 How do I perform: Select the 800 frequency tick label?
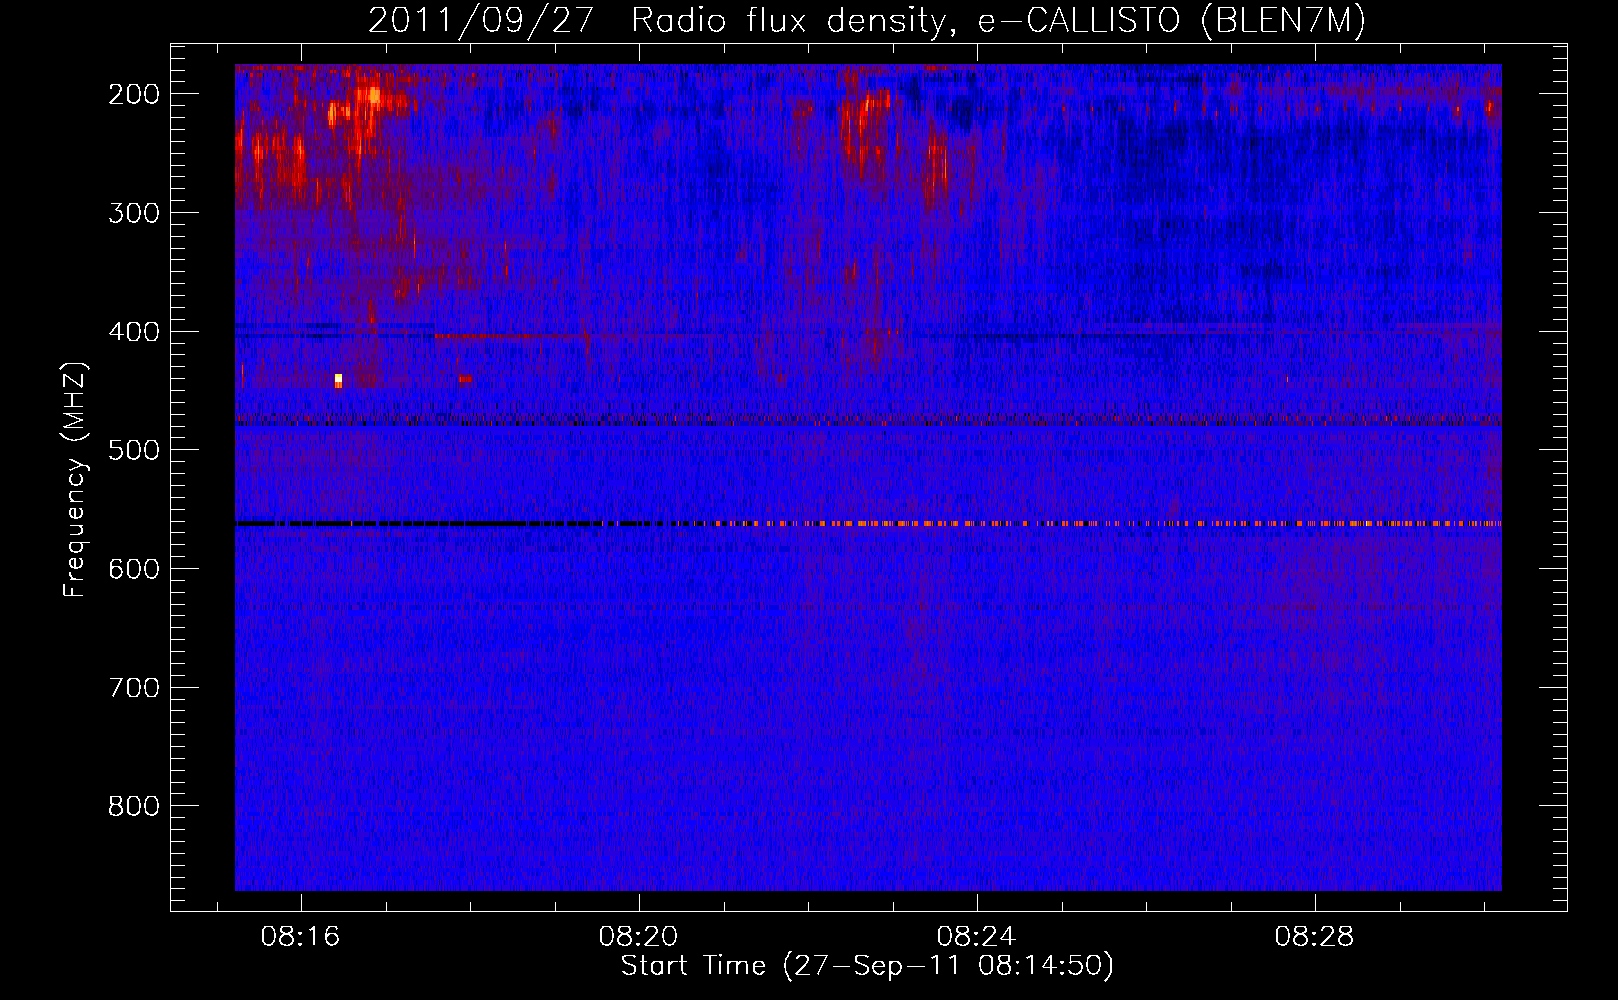pyautogui.click(x=134, y=806)
